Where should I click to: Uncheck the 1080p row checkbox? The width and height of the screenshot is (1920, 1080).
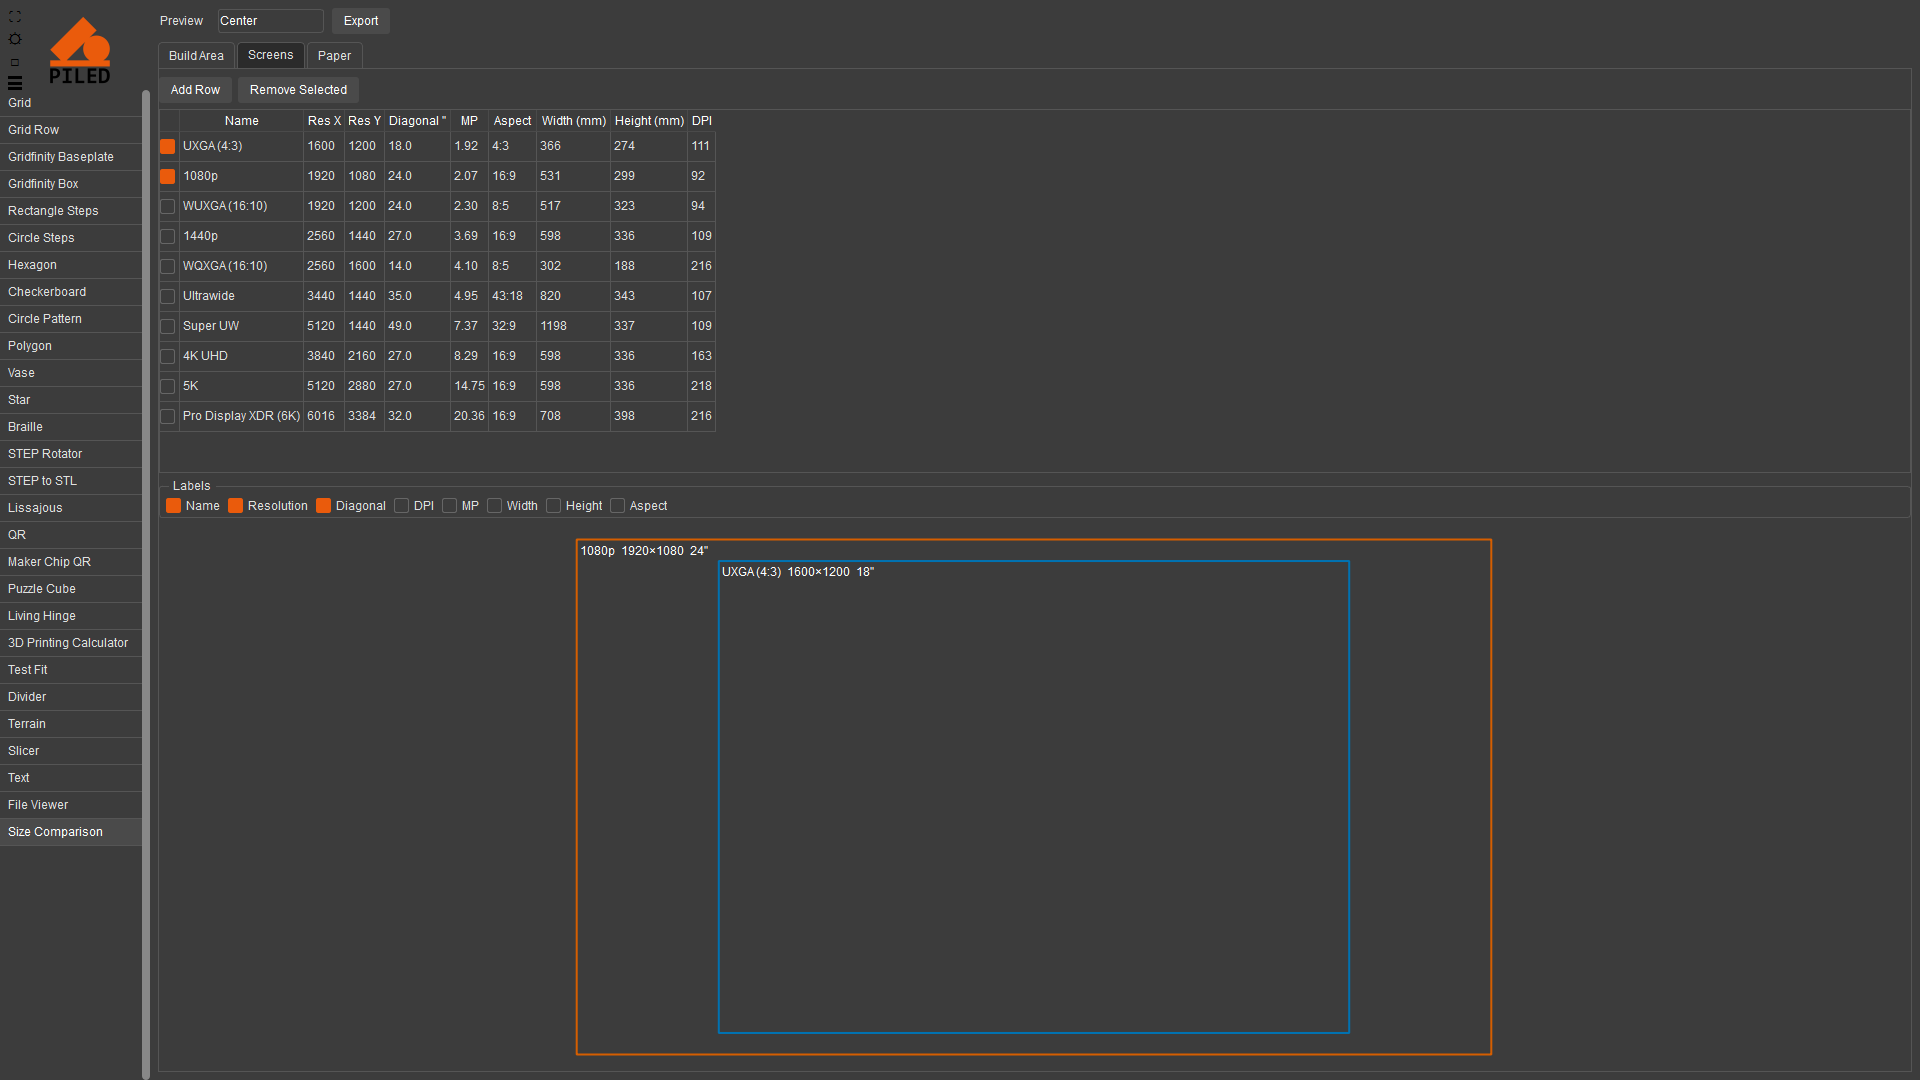pyautogui.click(x=168, y=177)
